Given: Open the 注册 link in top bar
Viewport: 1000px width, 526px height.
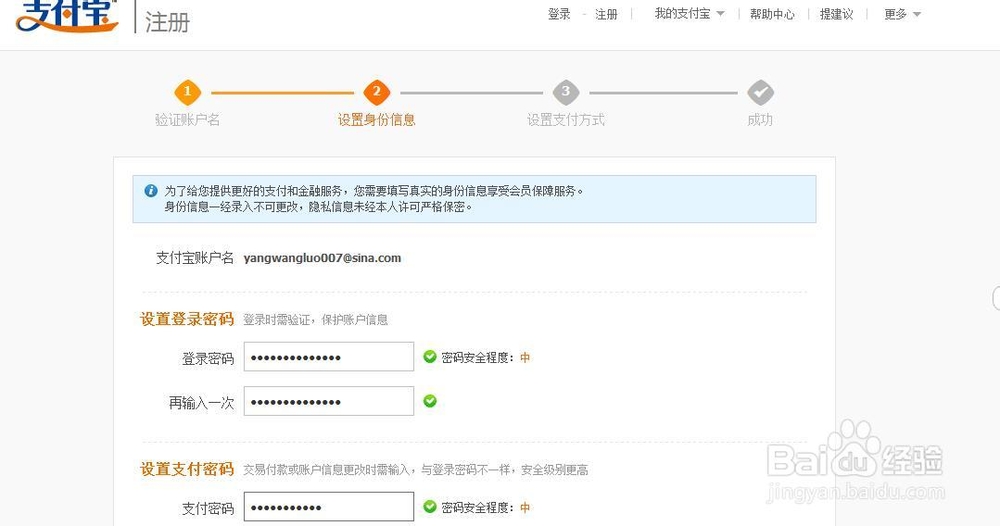Looking at the screenshot, I should pyautogui.click(x=607, y=14).
